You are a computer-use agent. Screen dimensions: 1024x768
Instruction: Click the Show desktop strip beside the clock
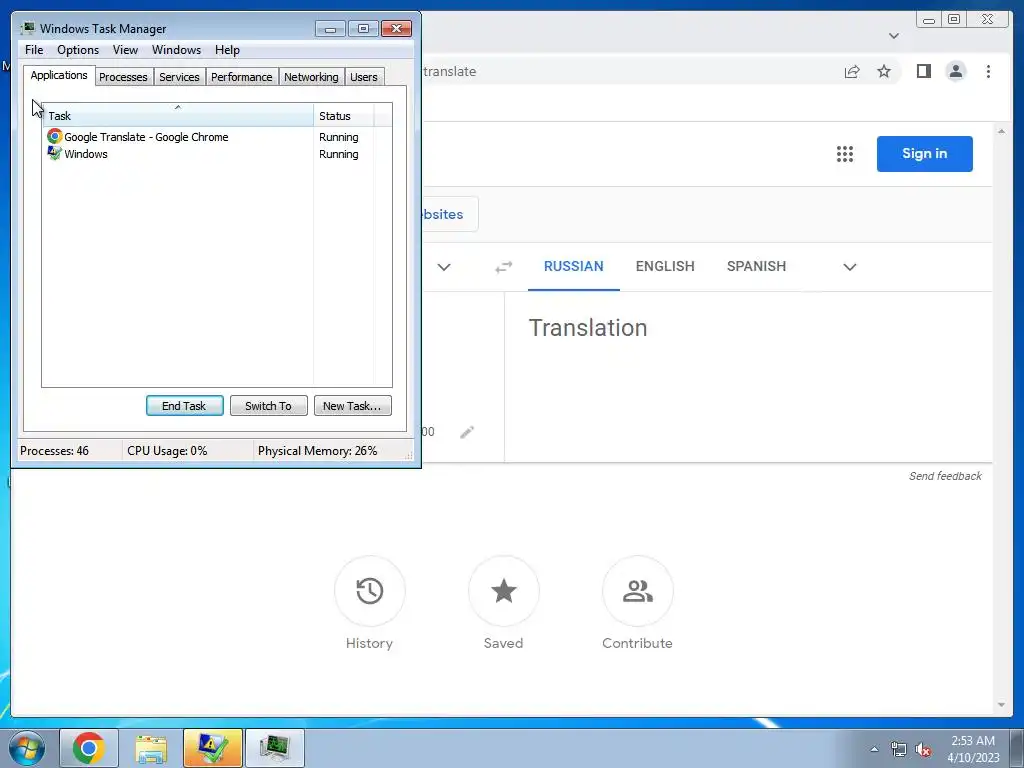coord(1016,748)
